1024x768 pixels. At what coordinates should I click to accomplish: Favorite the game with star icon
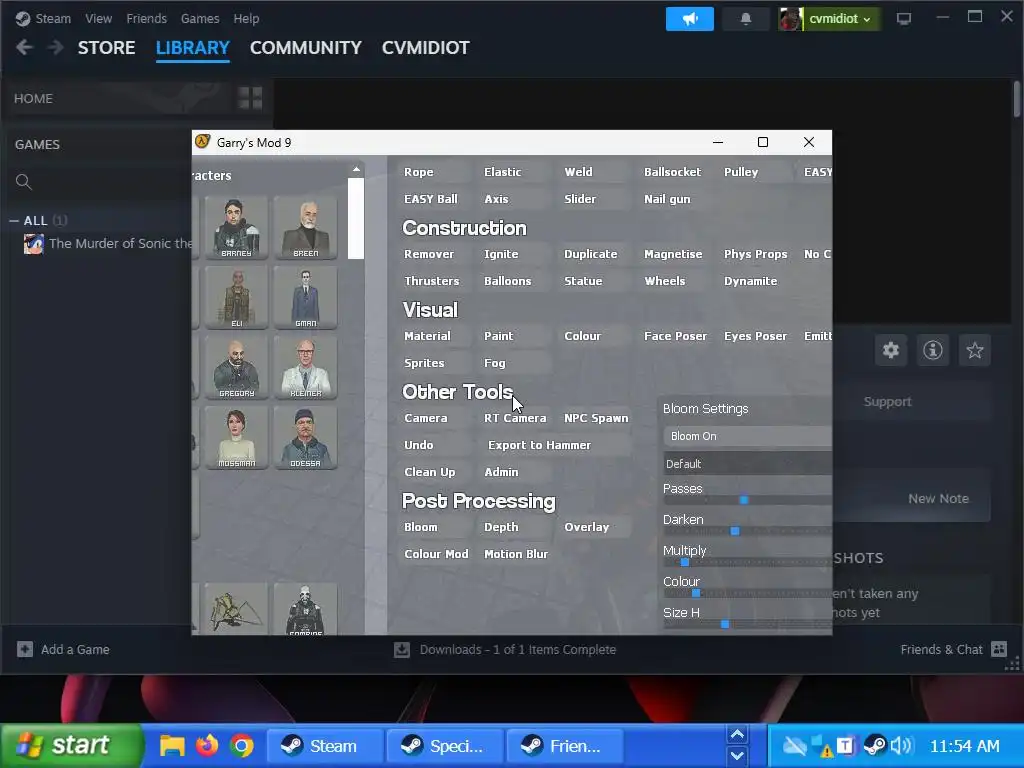[x=974, y=350]
